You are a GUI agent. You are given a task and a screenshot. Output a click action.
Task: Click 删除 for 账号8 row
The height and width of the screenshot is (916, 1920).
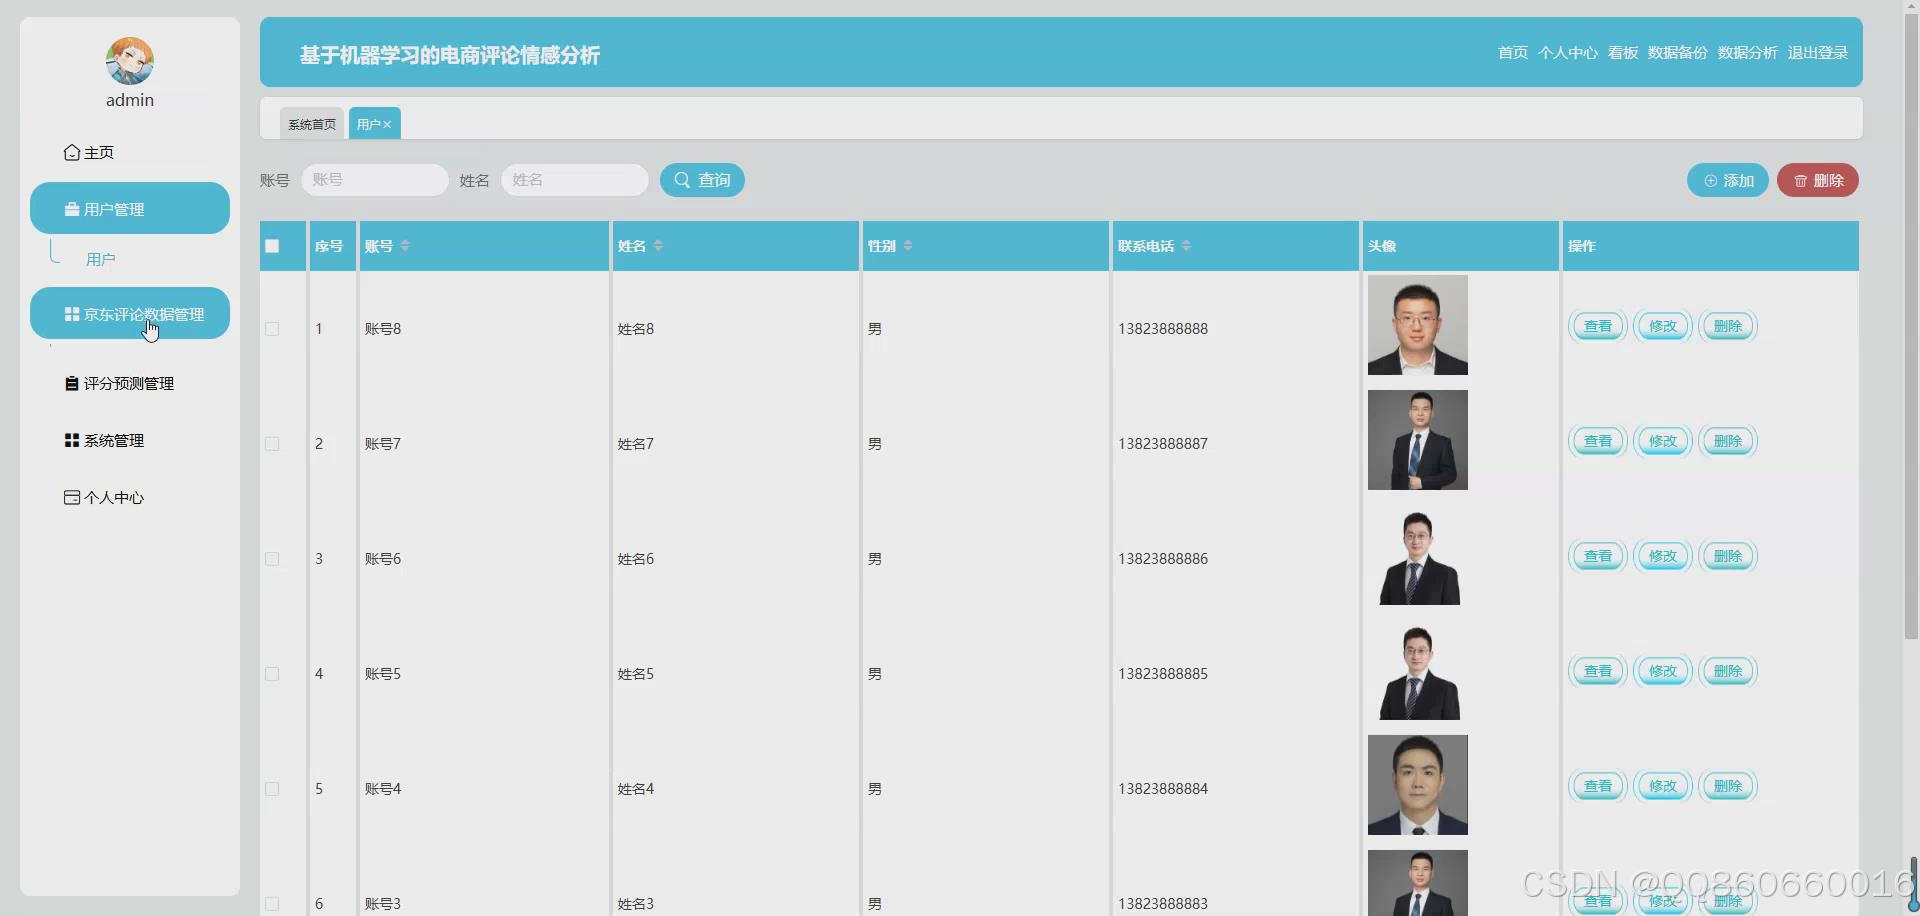(1728, 326)
